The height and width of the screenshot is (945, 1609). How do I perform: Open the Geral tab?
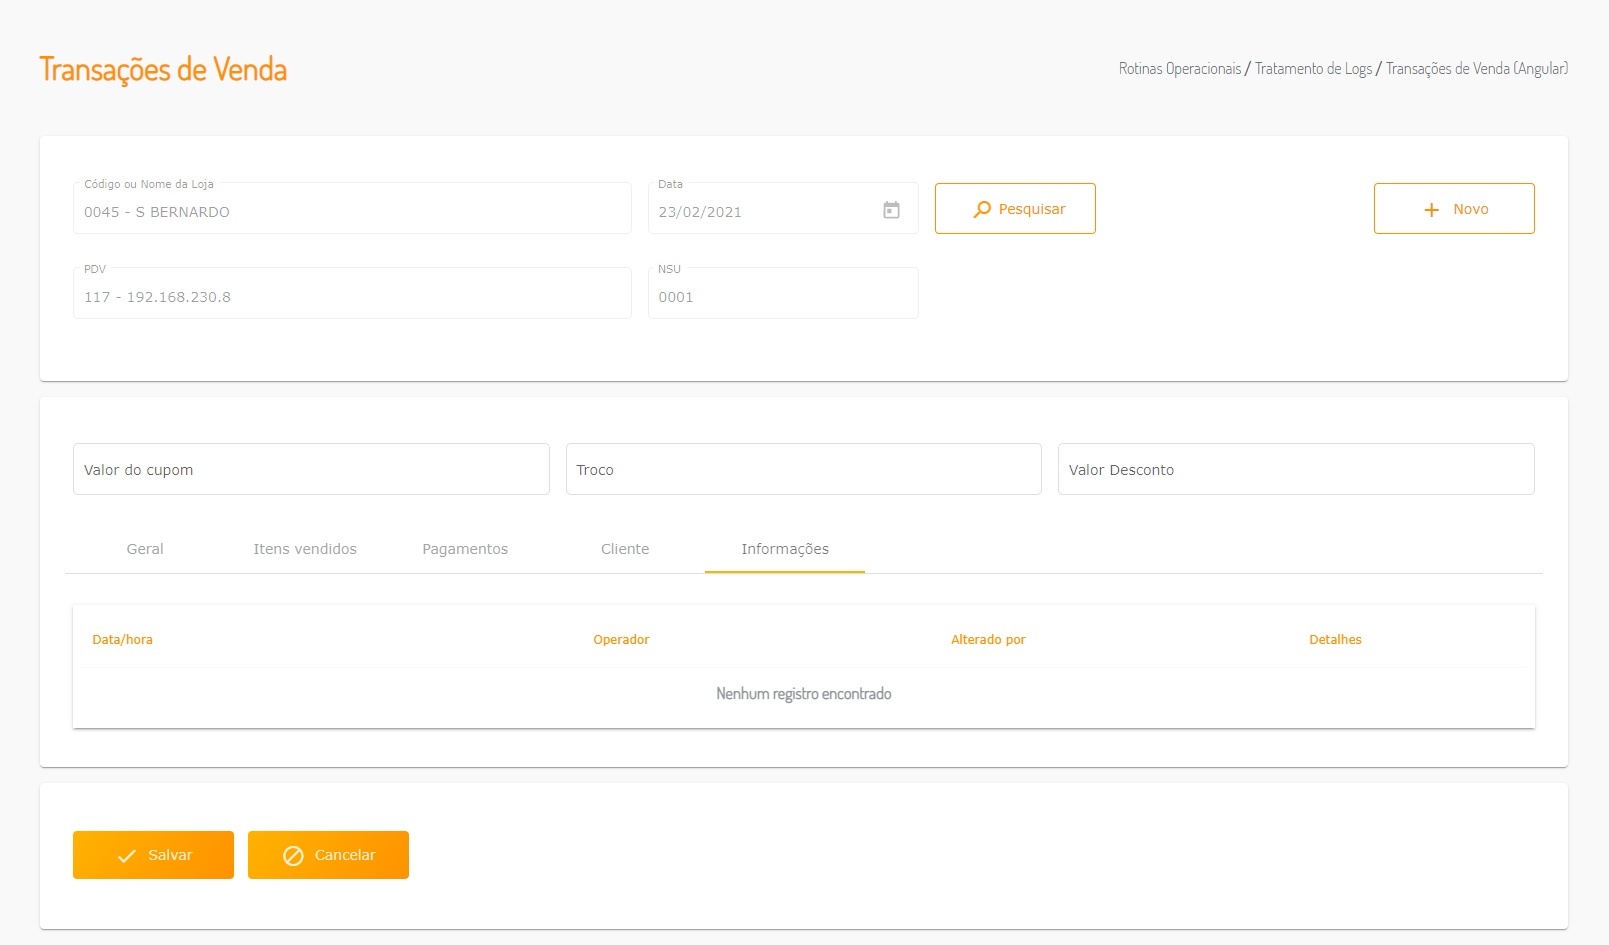point(145,549)
